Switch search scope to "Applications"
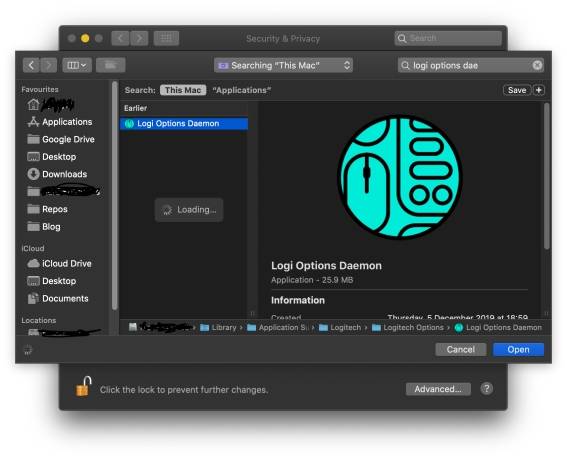The height and width of the screenshot is (460, 567). (242, 90)
